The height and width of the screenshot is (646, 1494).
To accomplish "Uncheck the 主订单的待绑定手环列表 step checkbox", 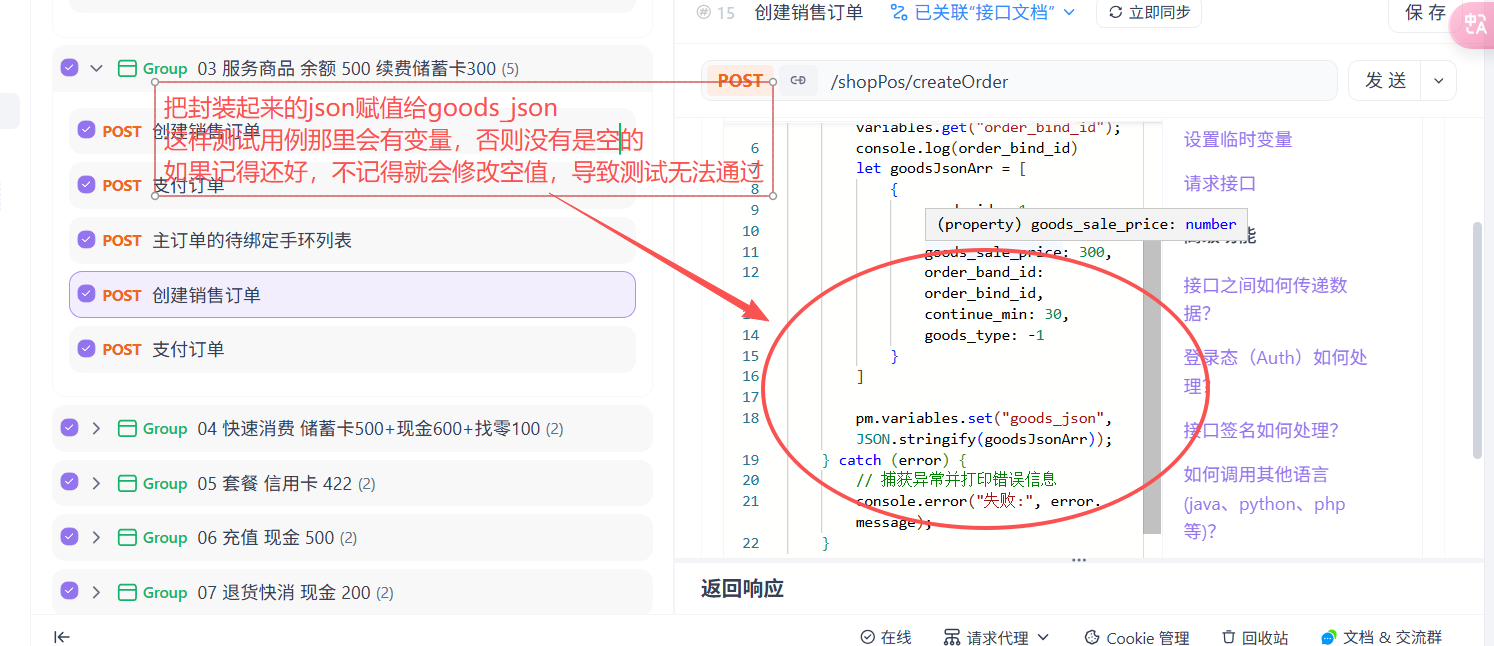I will pos(86,240).
